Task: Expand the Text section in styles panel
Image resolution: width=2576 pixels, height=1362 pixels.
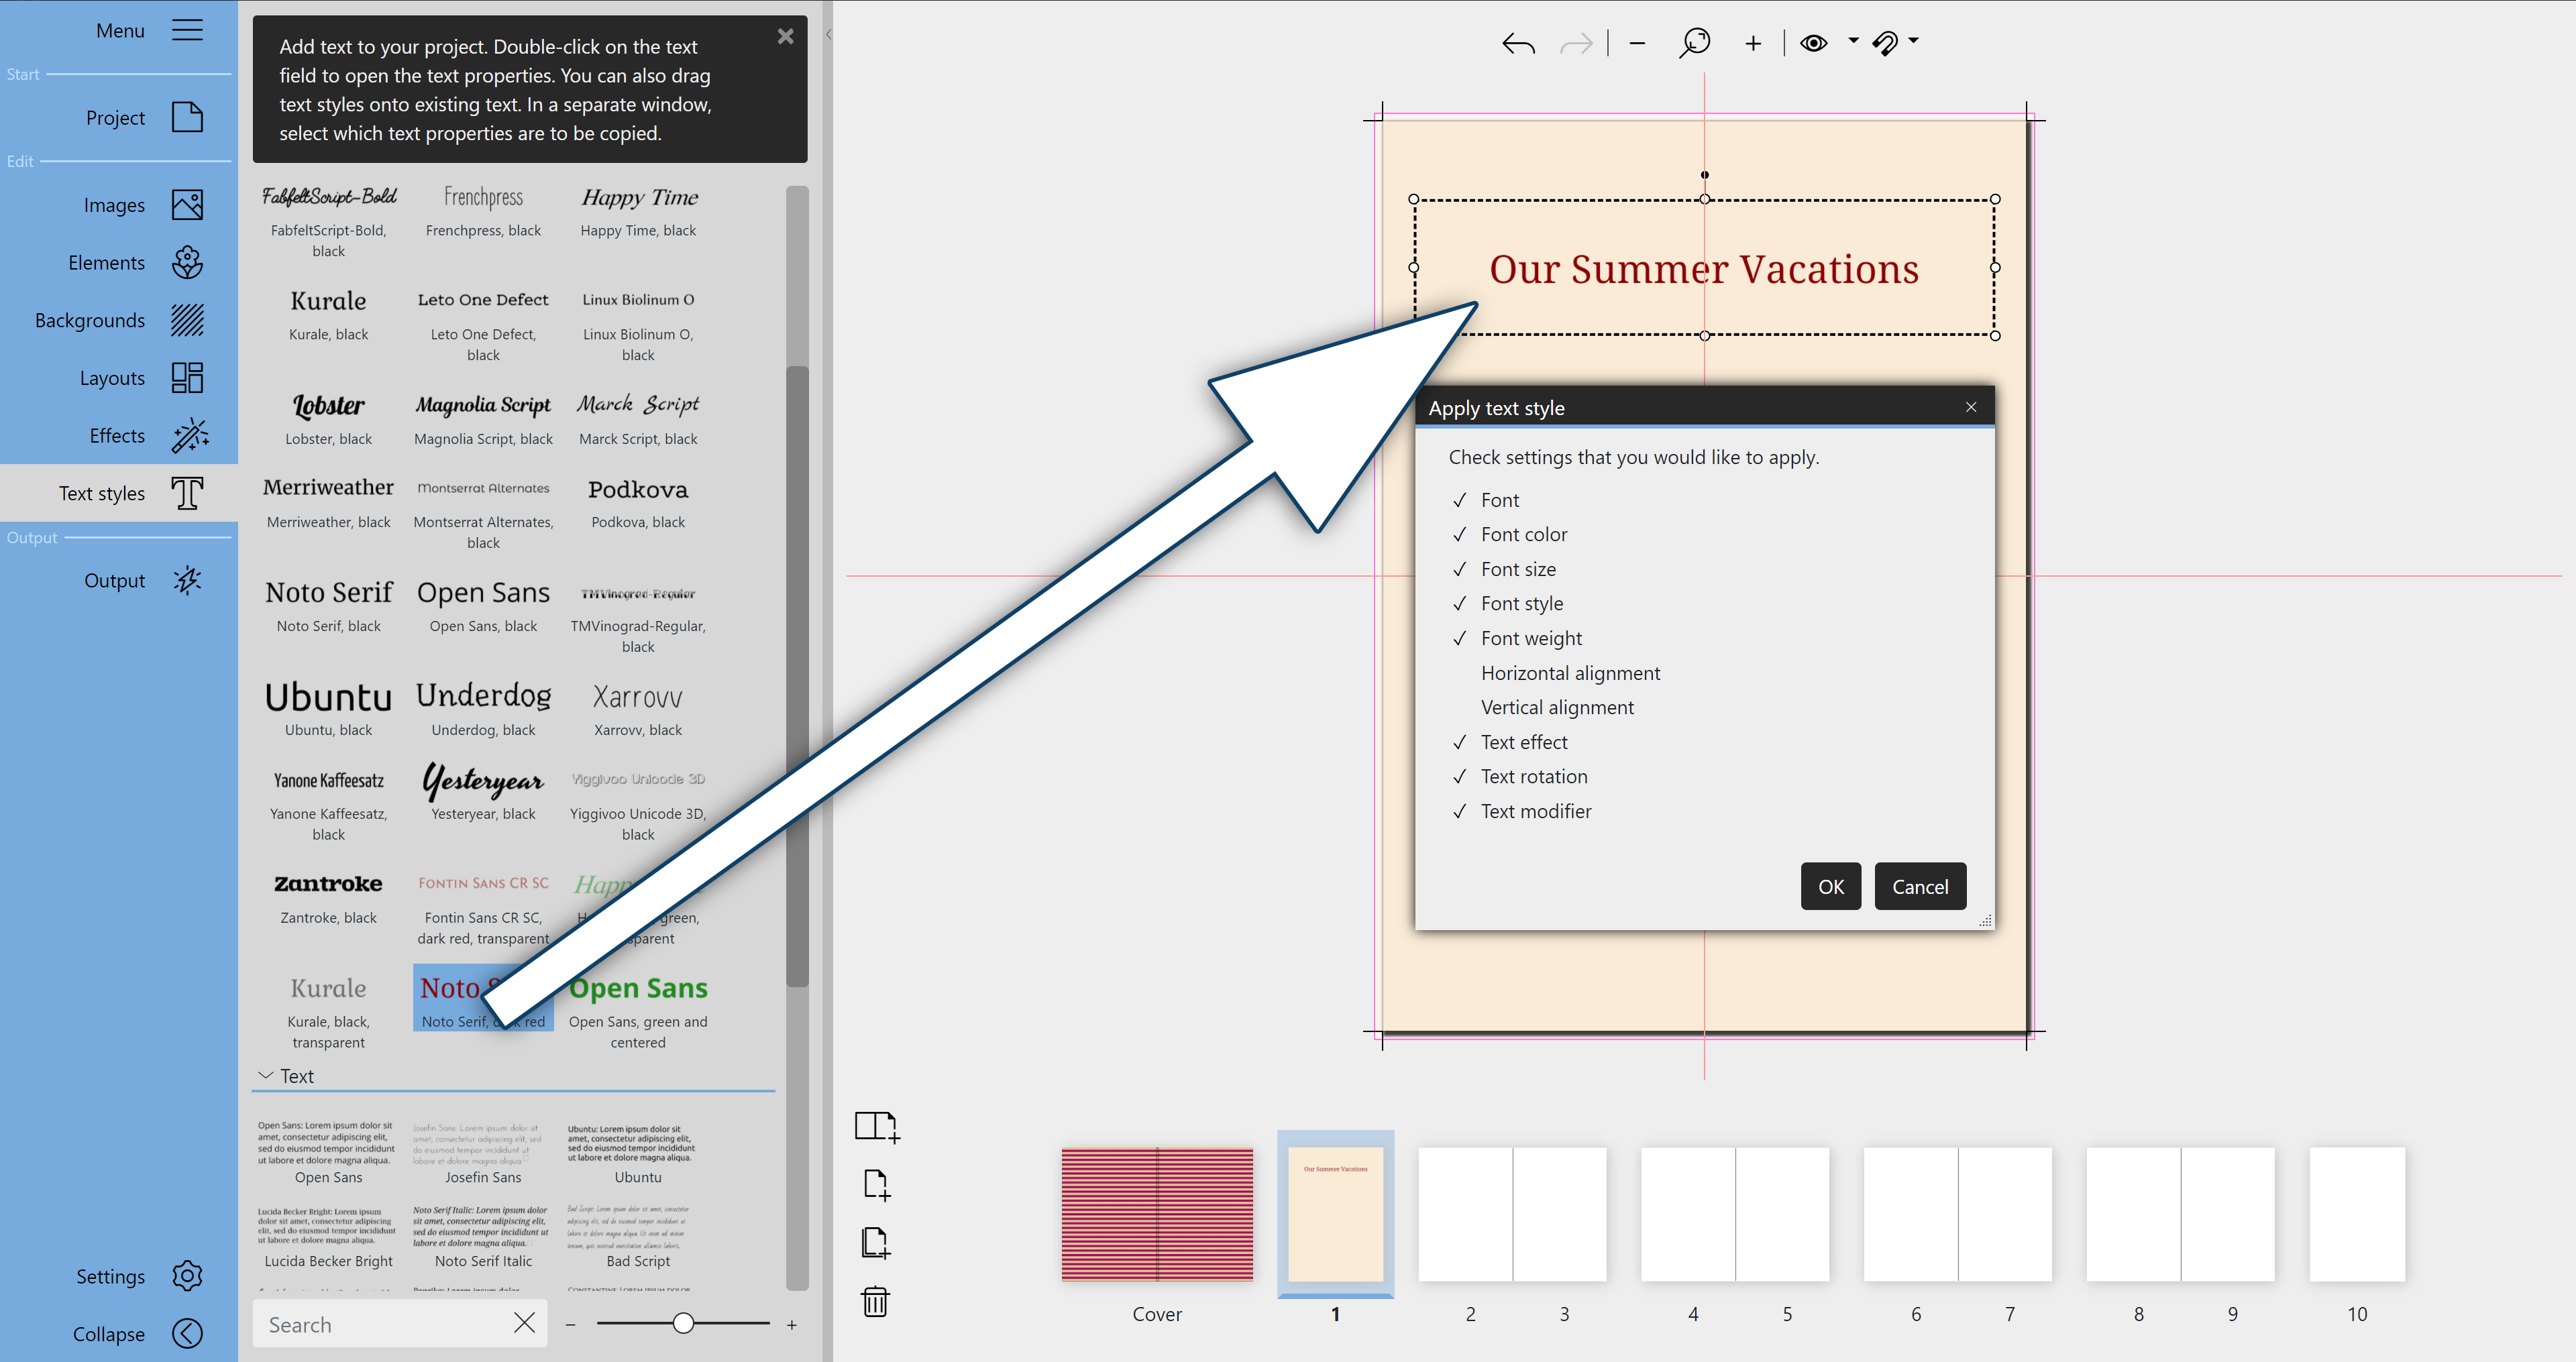Action: click(x=271, y=1076)
